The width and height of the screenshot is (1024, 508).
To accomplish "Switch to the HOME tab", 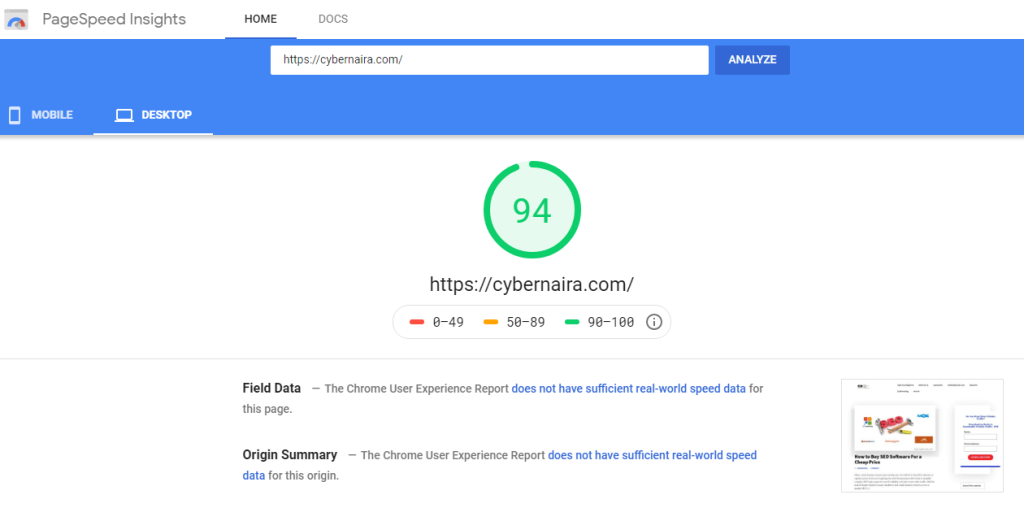I will click(x=260, y=19).
